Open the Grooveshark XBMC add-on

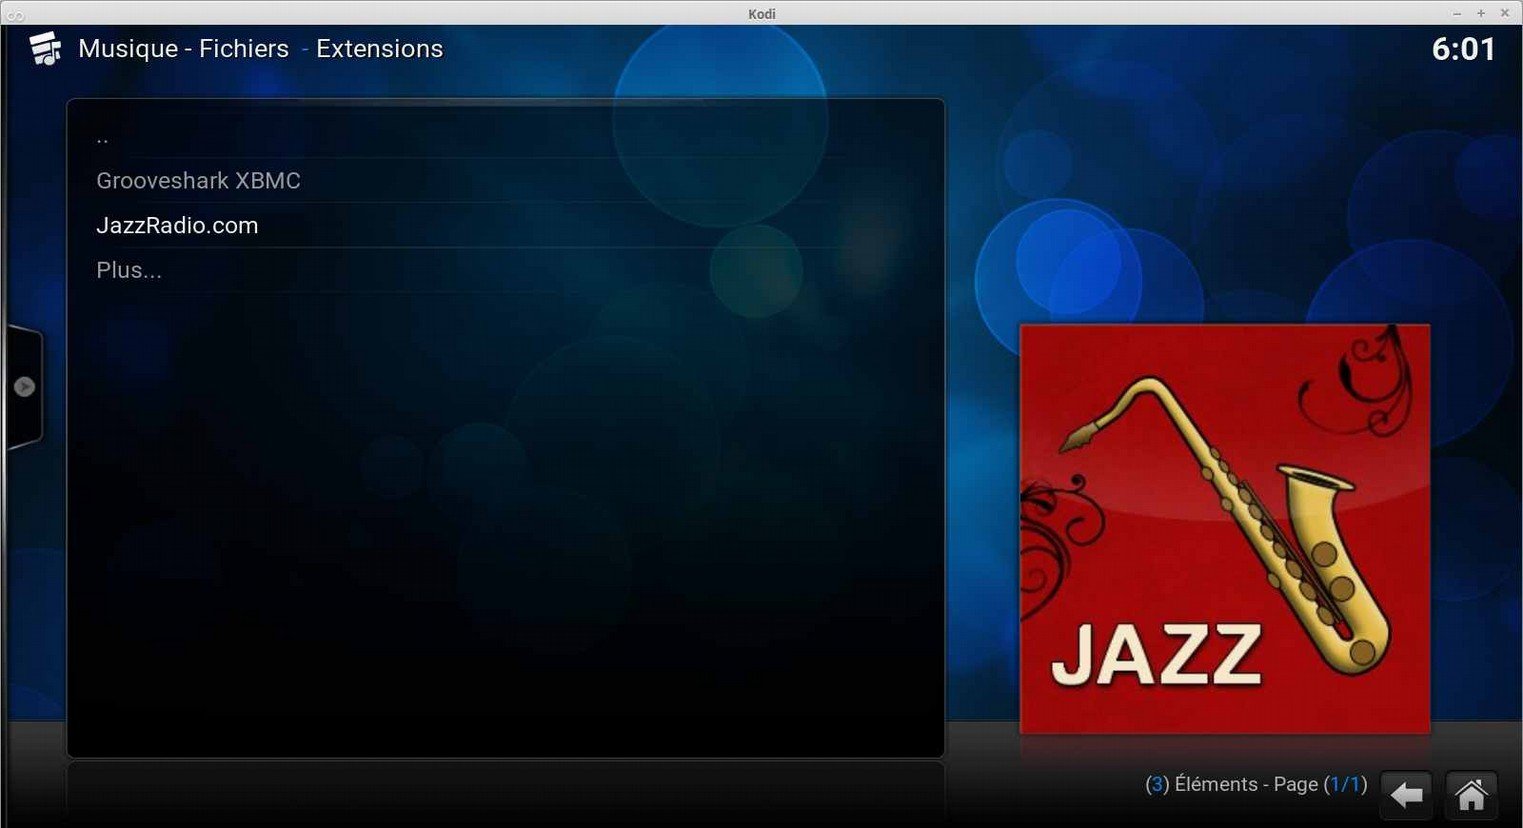pos(198,181)
